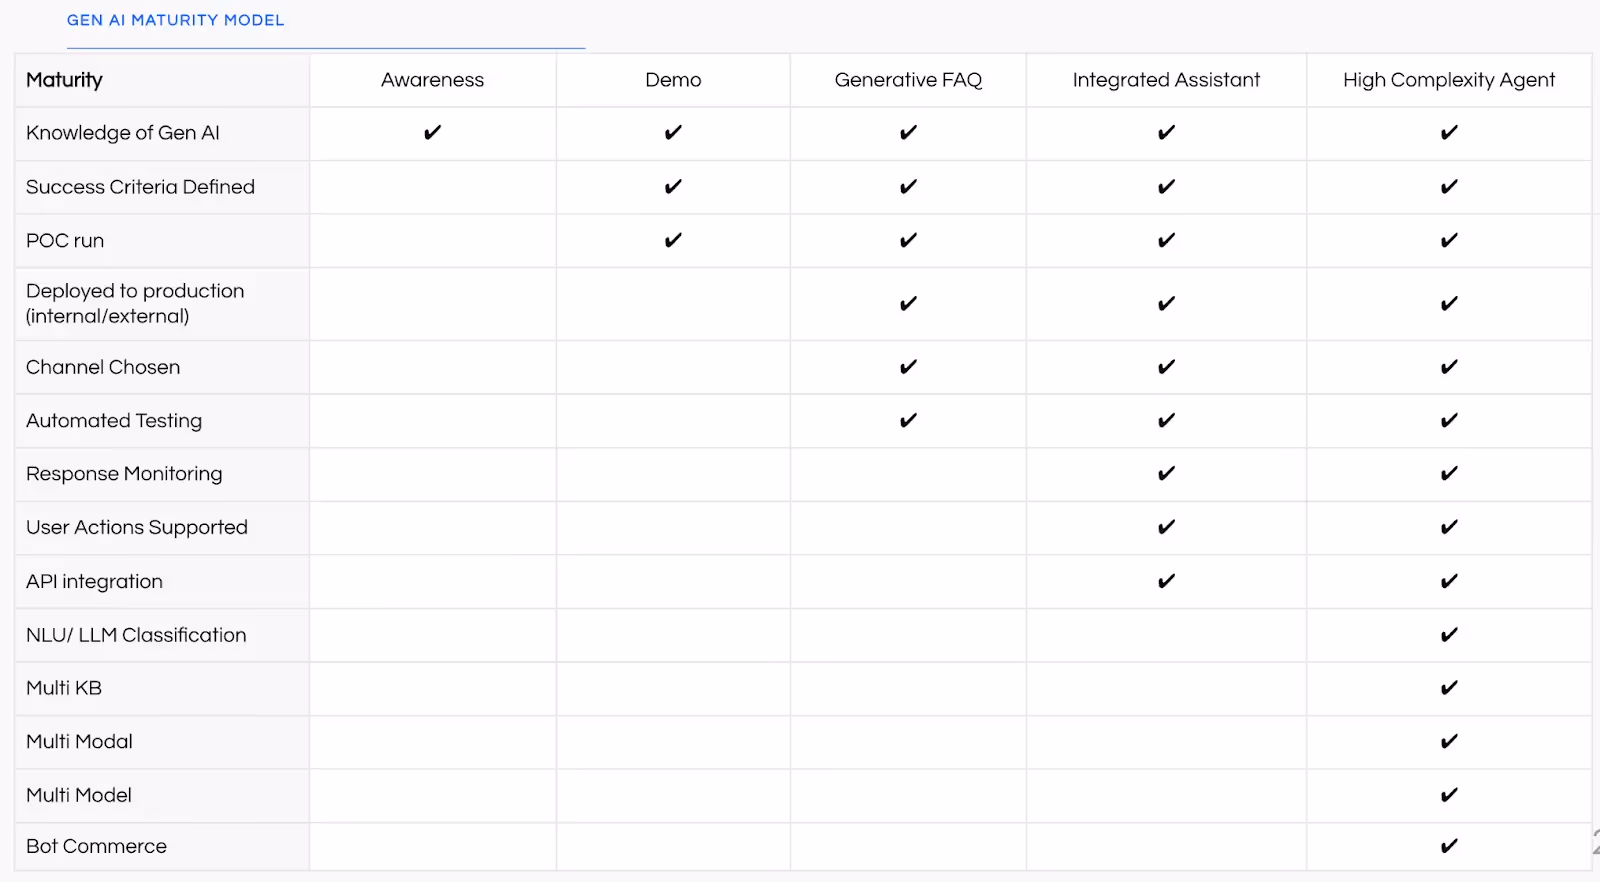
Task: Click High Complexity Agent checkmark for API integration
Action: (x=1449, y=581)
